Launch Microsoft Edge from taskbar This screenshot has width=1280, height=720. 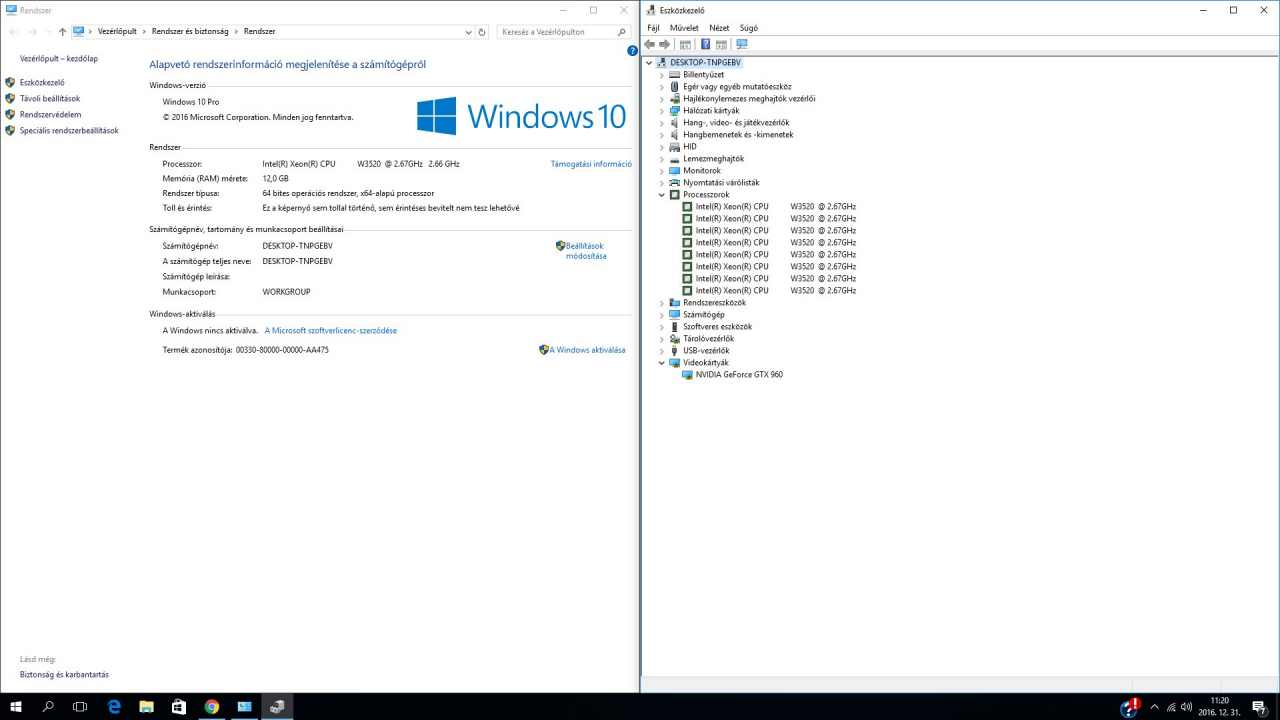113,706
